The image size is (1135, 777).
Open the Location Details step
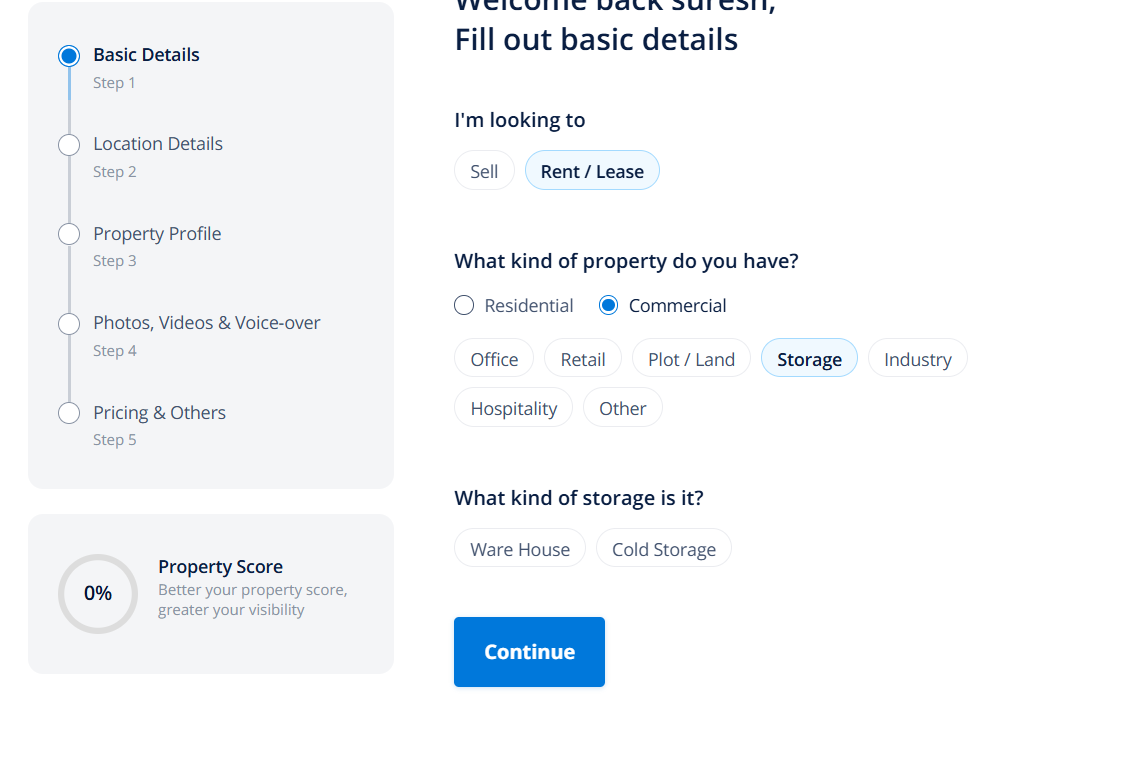tap(158, 144)
